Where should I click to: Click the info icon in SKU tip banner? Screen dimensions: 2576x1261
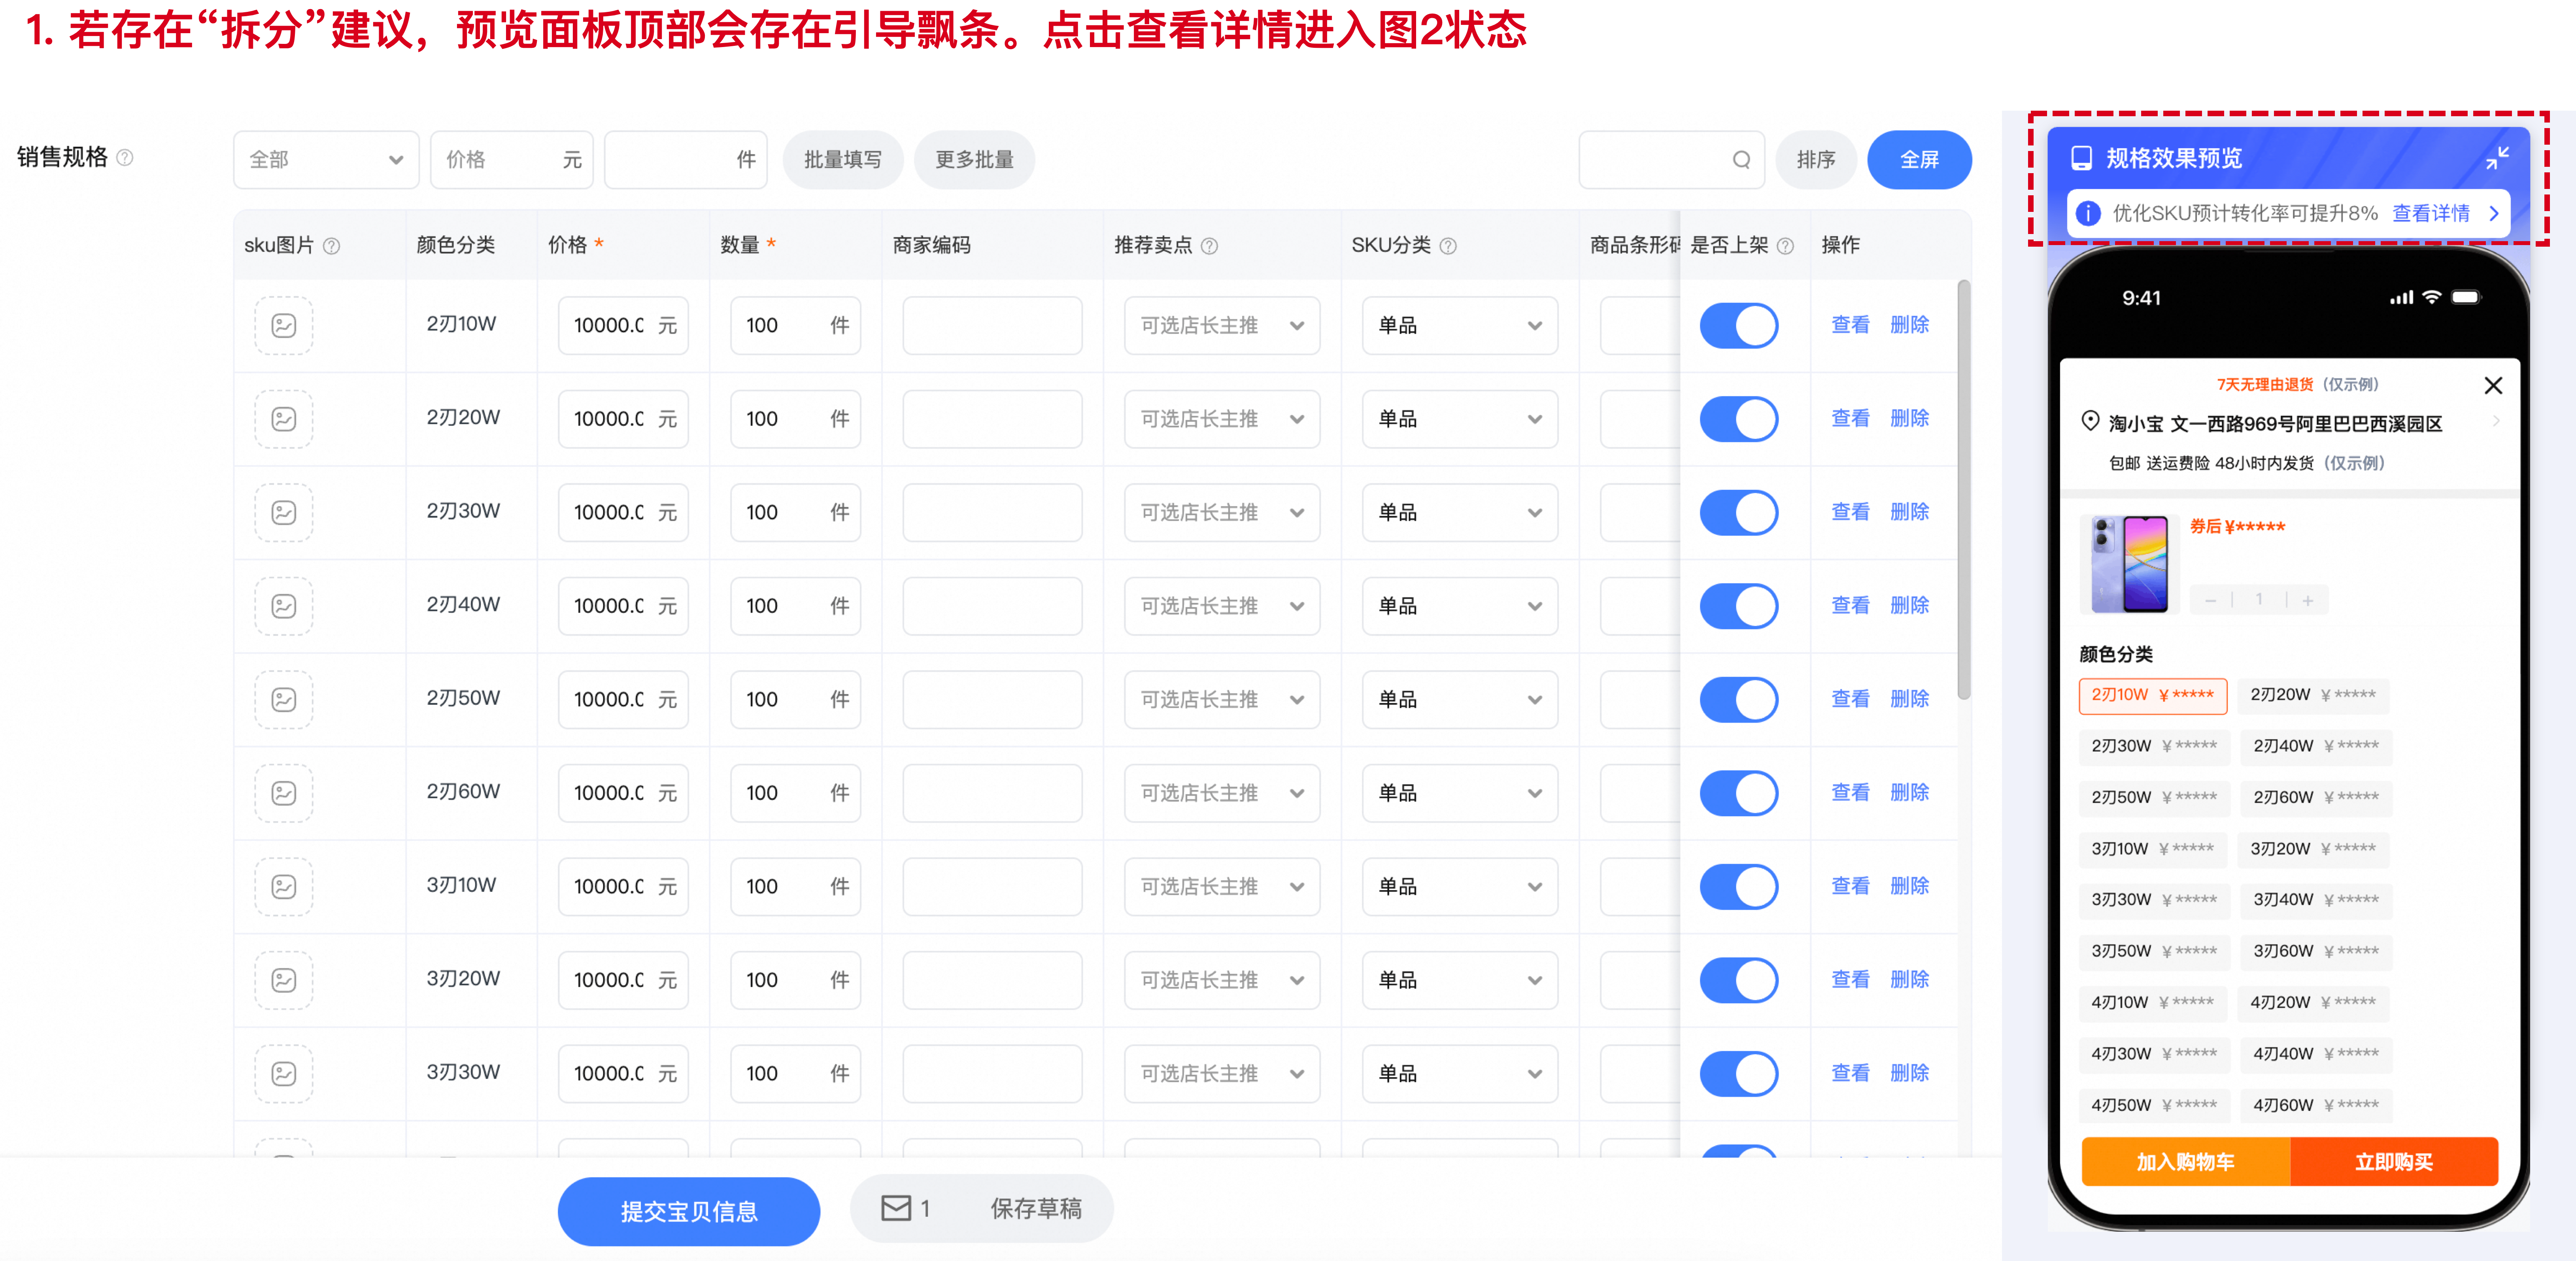[x=2088, y=213]
